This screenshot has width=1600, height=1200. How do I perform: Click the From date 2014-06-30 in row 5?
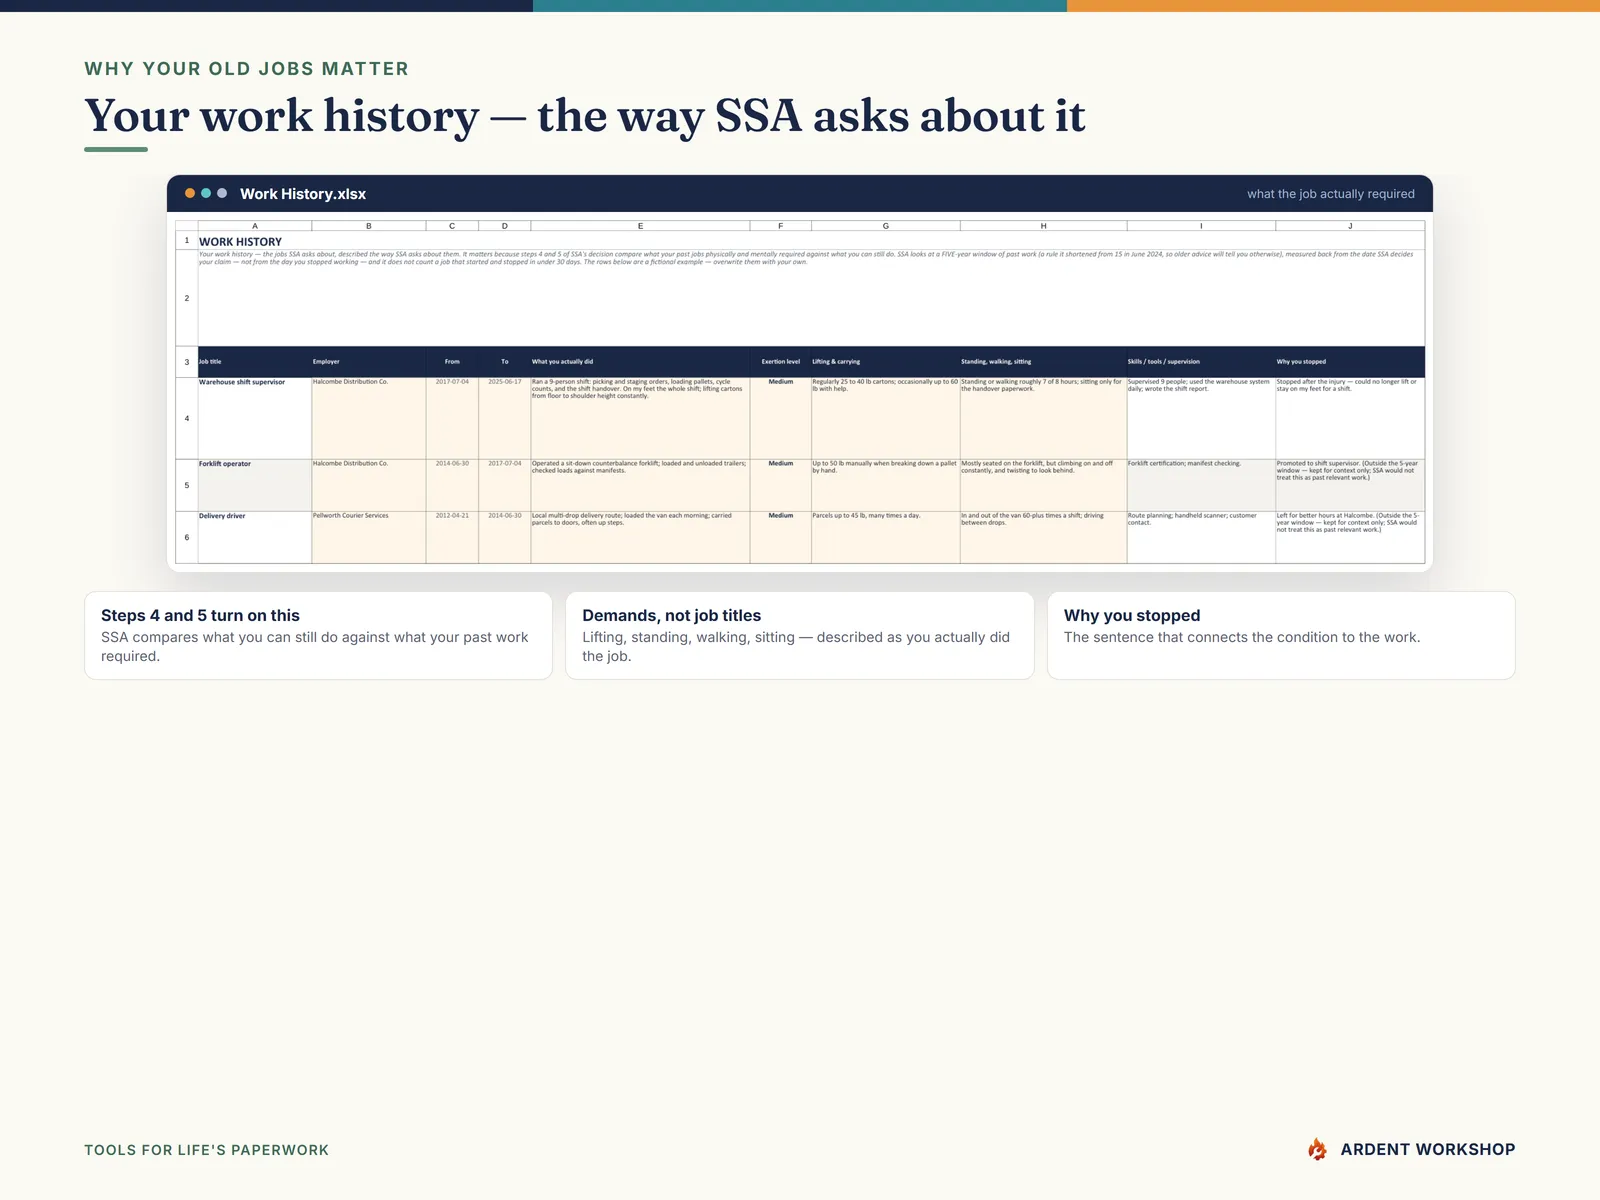[x=452, y=485]
